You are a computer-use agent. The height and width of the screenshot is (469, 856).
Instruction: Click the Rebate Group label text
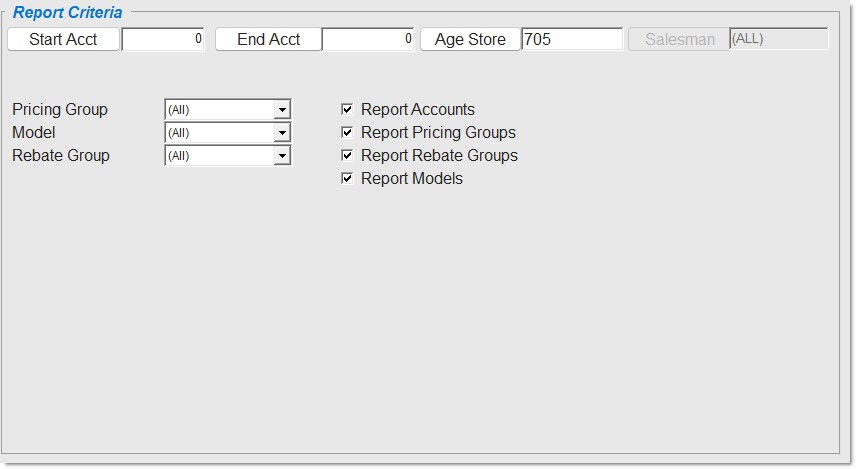[x=61, y=155]
